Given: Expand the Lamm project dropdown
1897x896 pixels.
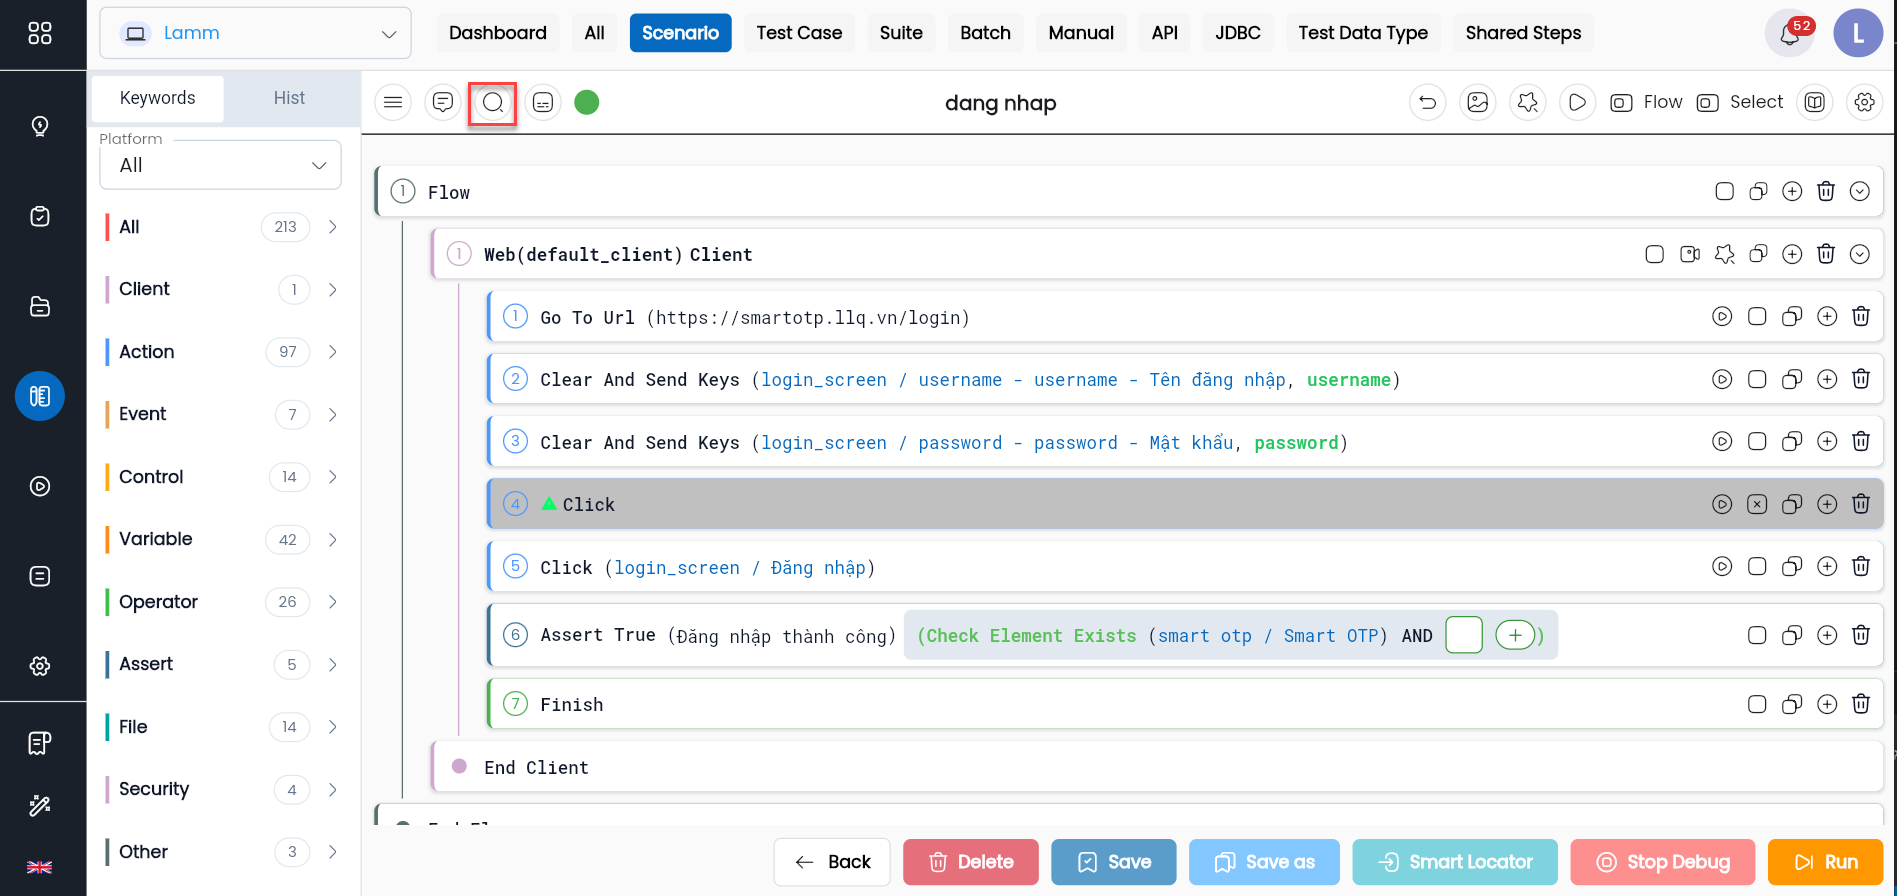Looking at the screenshot, I should (x=255, y=33).
